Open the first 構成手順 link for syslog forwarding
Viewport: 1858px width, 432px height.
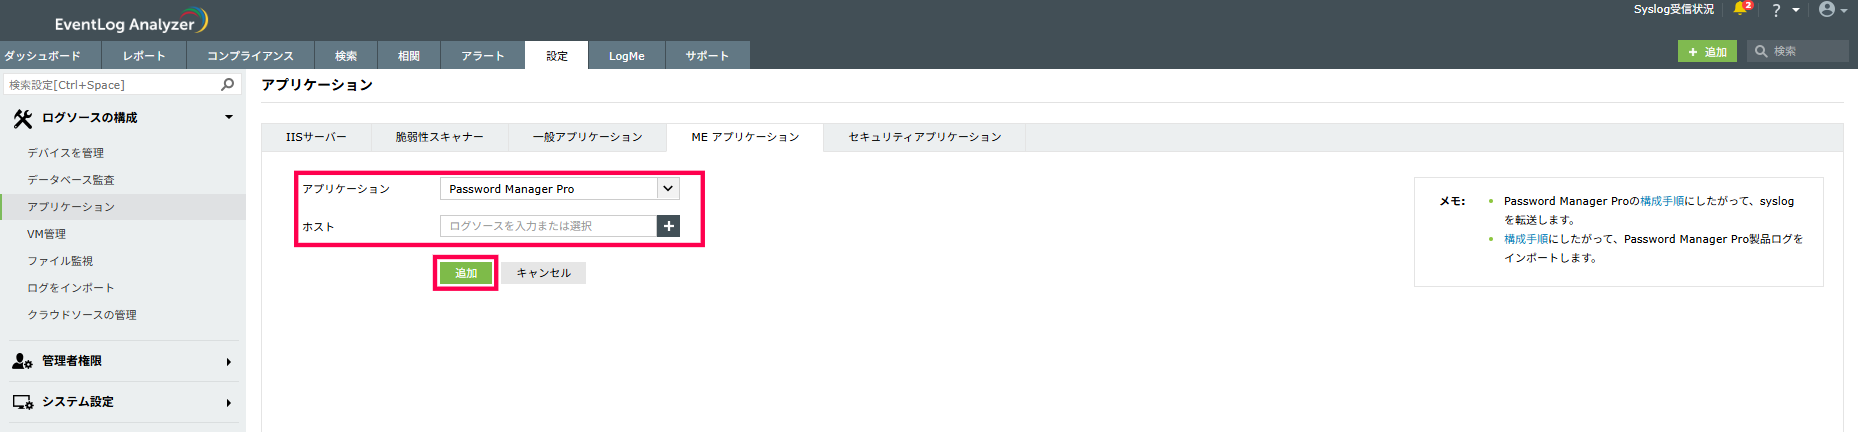(1662, 201)
